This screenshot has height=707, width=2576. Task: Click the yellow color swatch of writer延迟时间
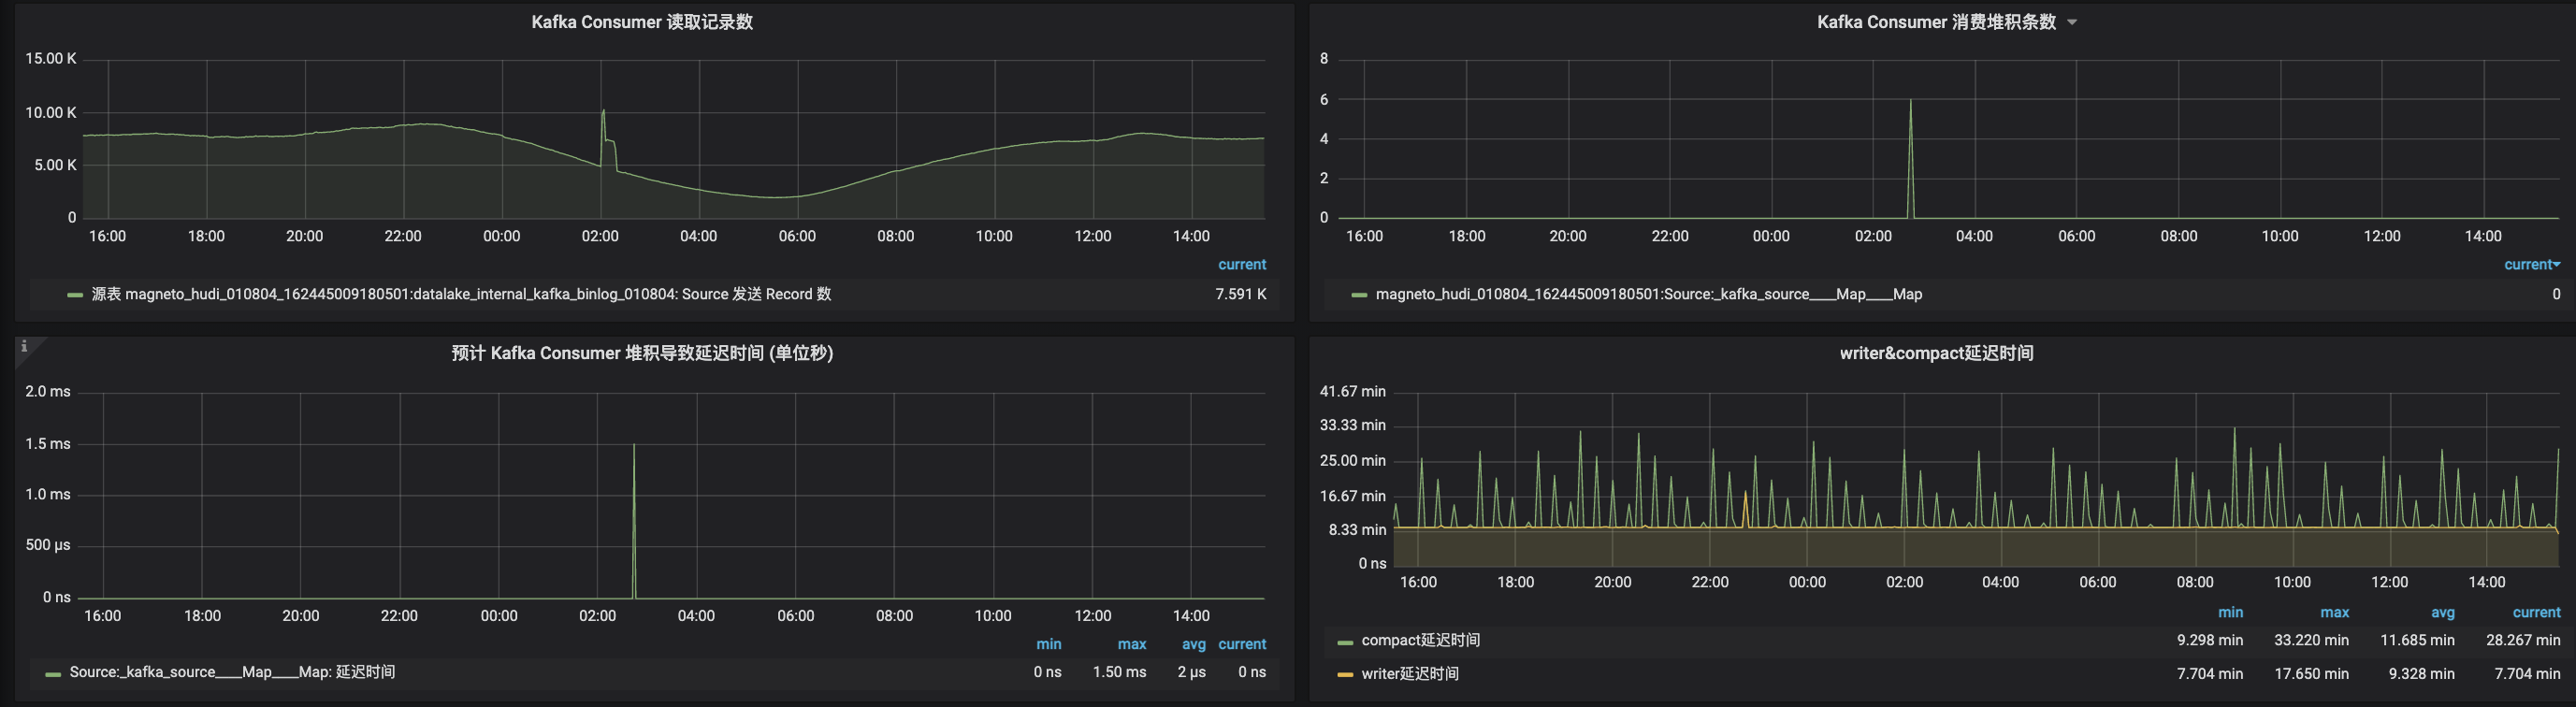[1345, 675]
